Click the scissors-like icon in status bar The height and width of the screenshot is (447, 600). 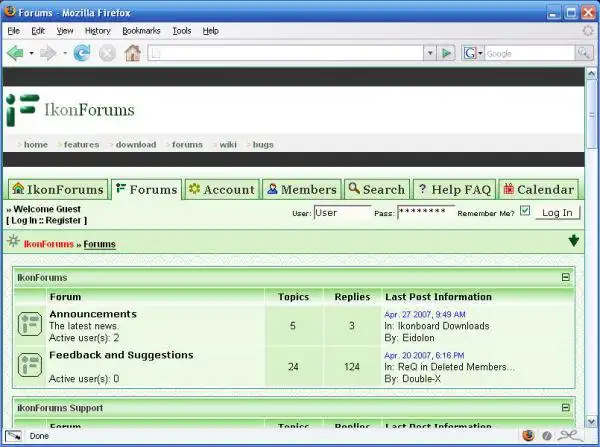click(569, 435)
